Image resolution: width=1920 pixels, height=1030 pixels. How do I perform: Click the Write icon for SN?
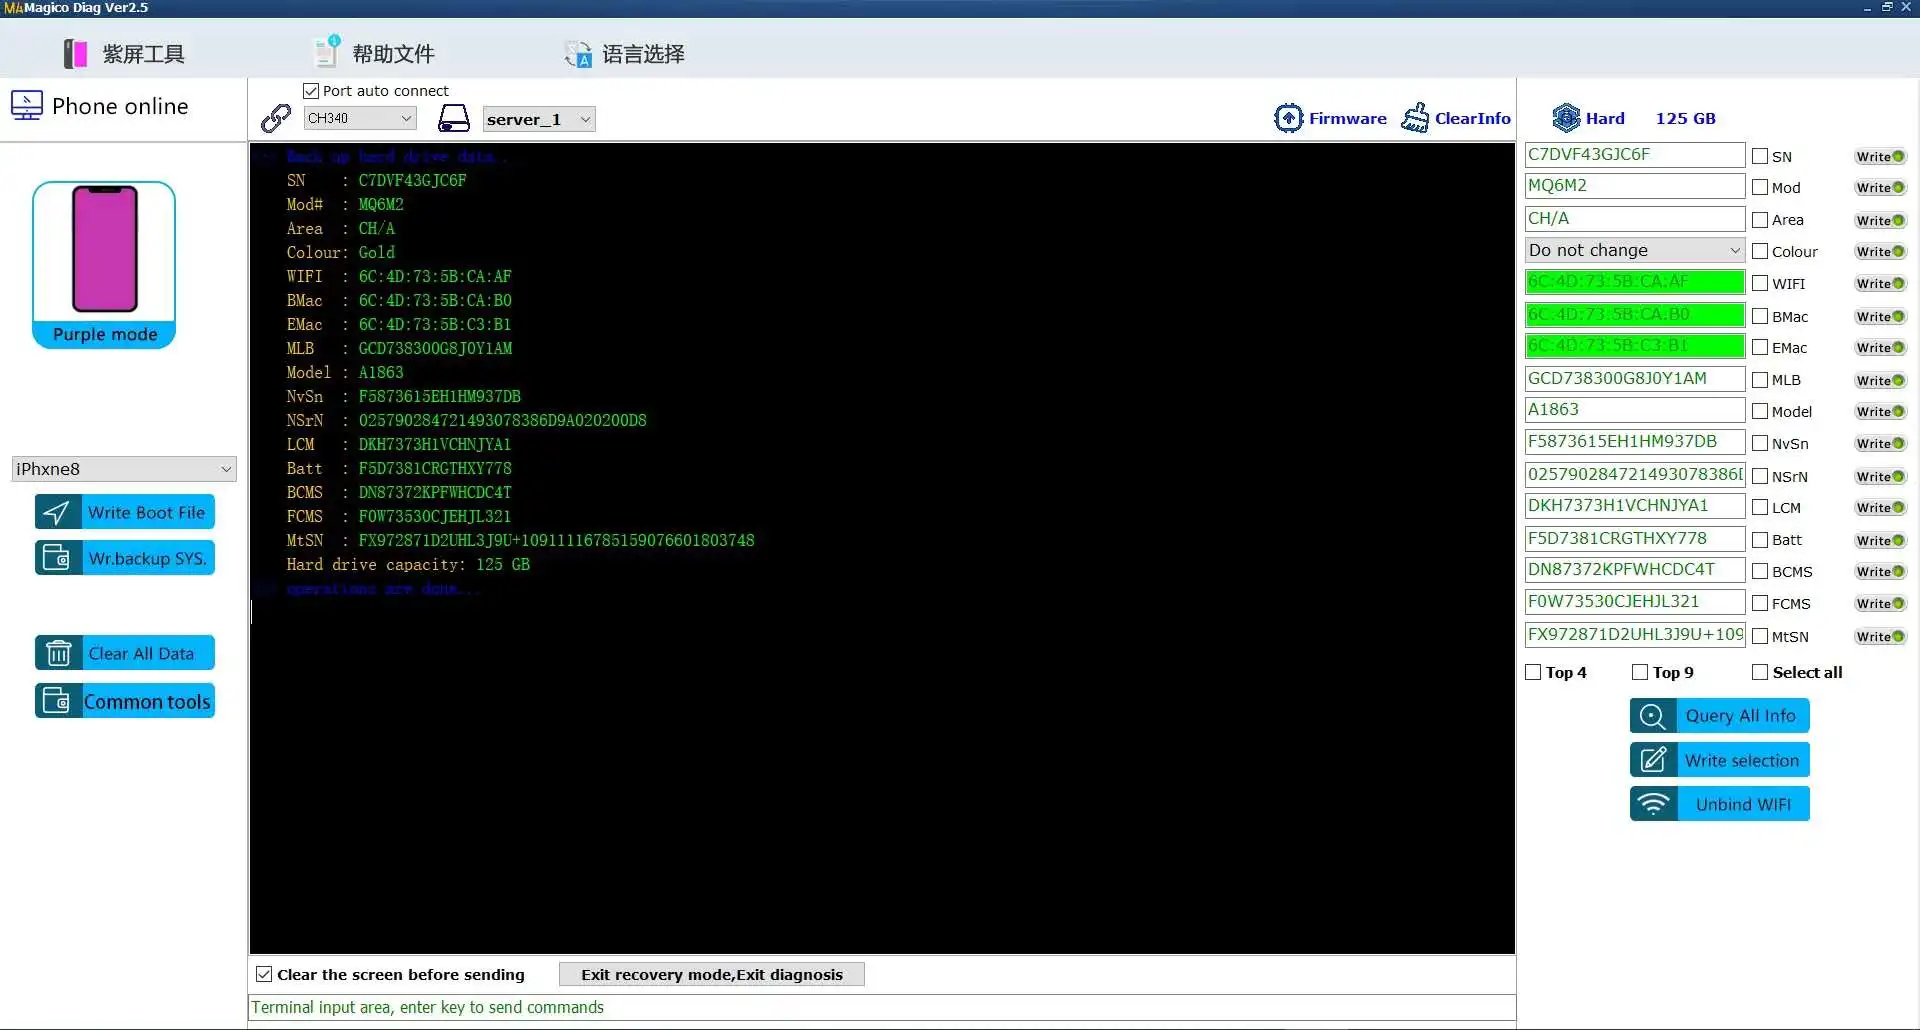coord(1880,157)
